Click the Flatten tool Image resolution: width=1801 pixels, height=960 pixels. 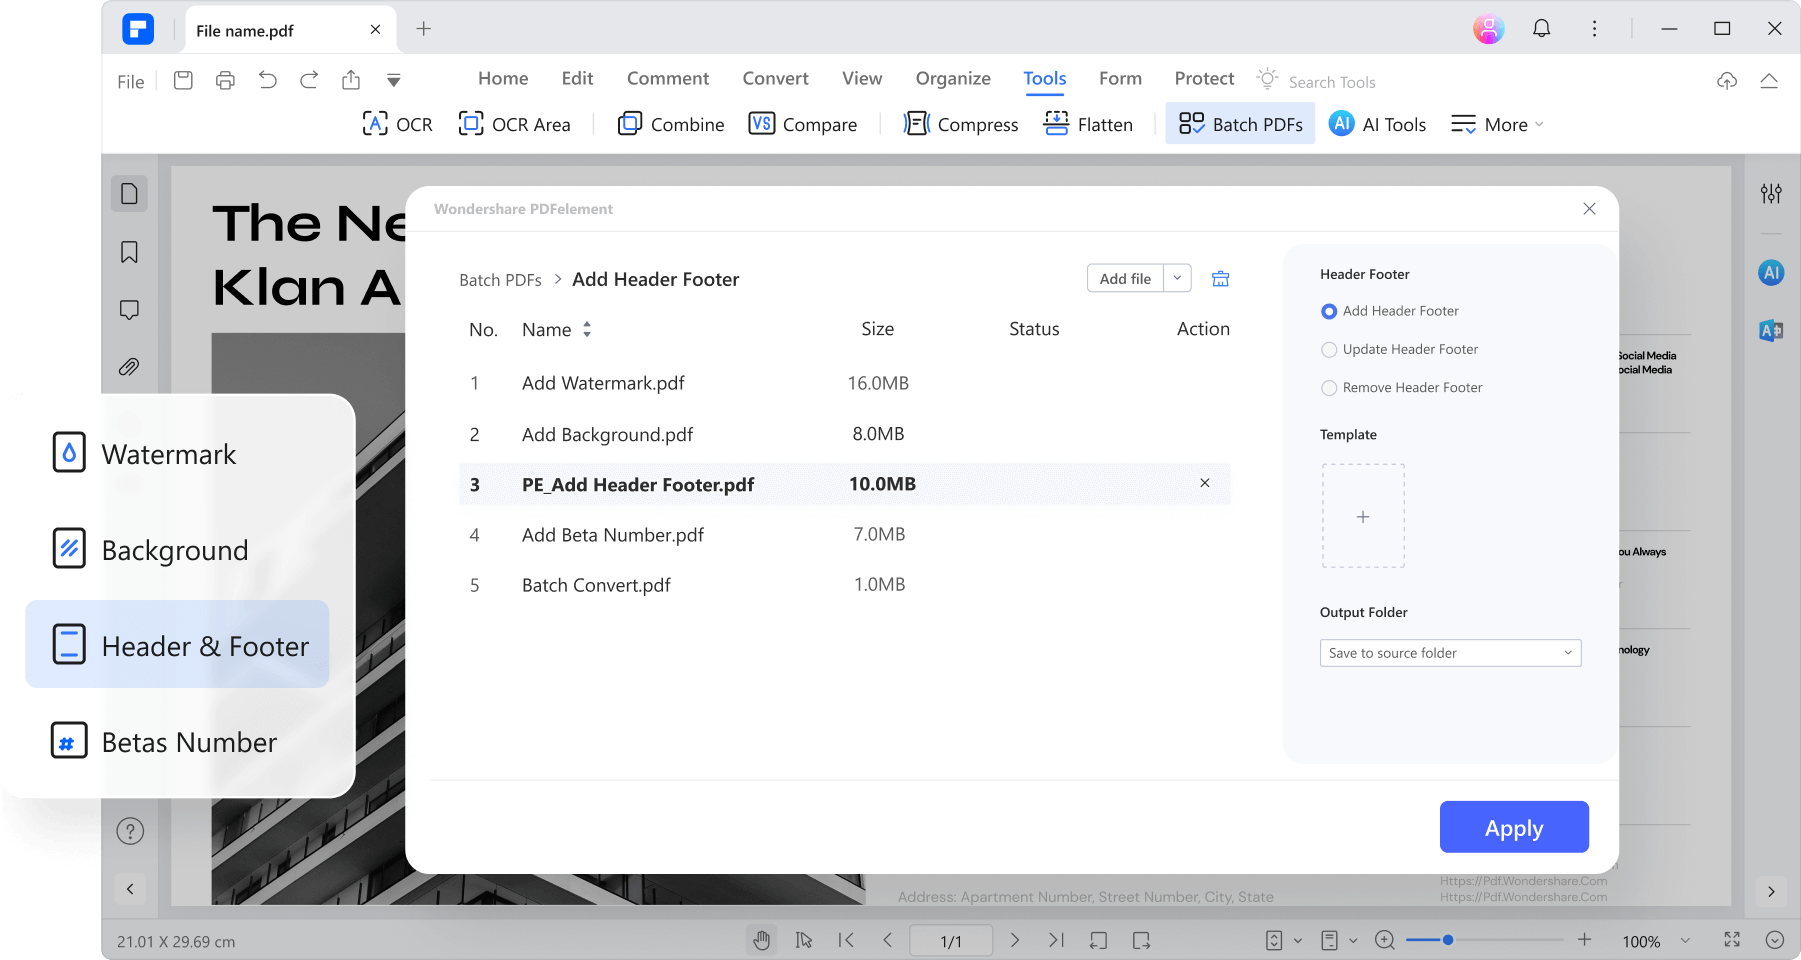pos(1088,124)
